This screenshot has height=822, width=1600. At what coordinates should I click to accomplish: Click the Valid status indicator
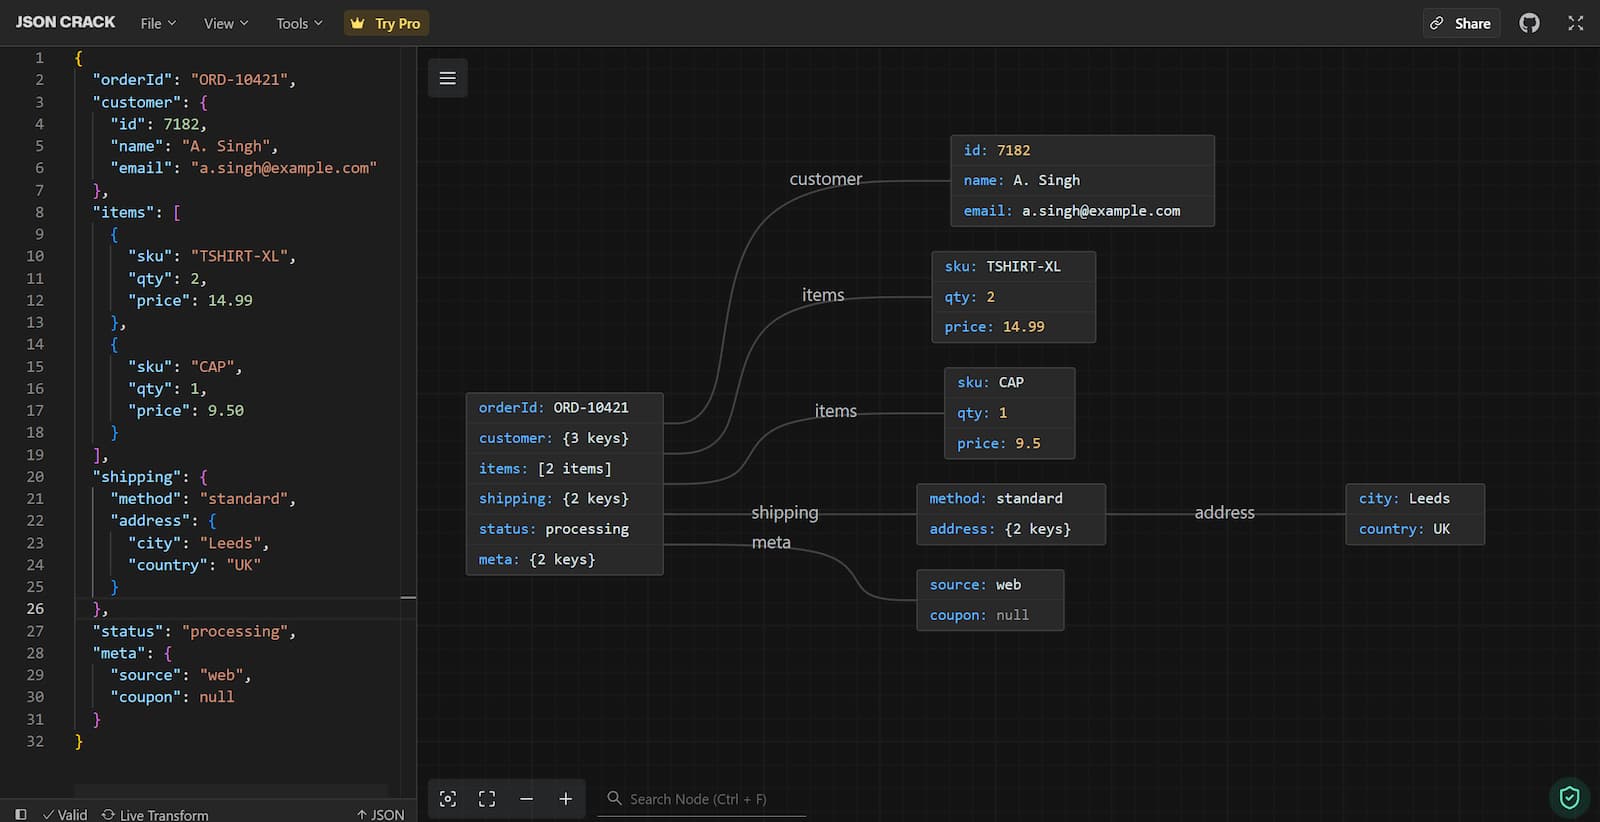click(65, 814)
